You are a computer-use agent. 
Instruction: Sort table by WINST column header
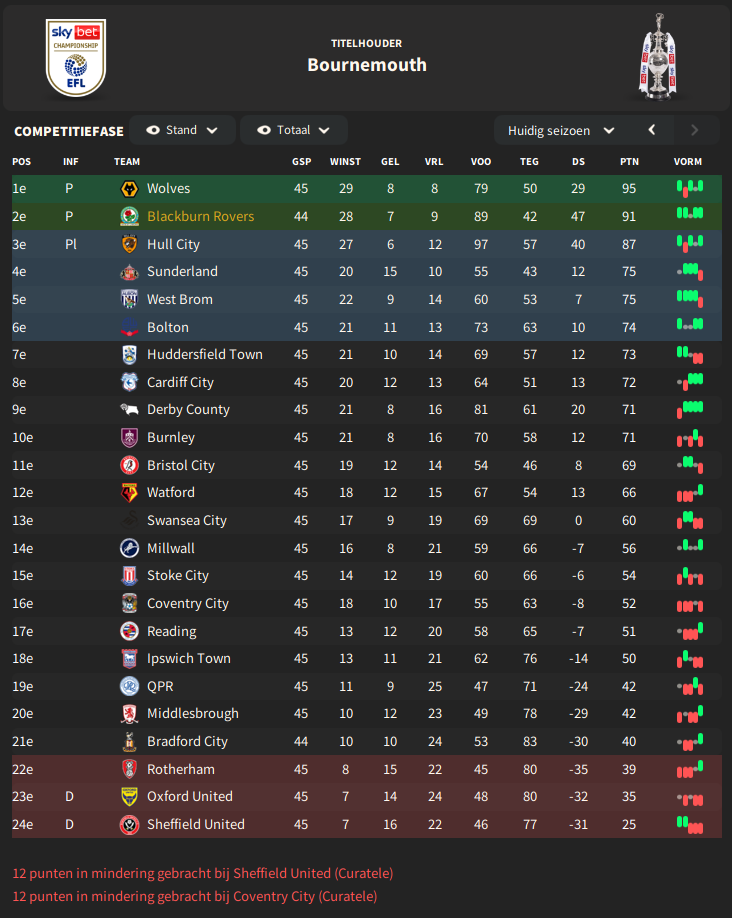[346, 162]
